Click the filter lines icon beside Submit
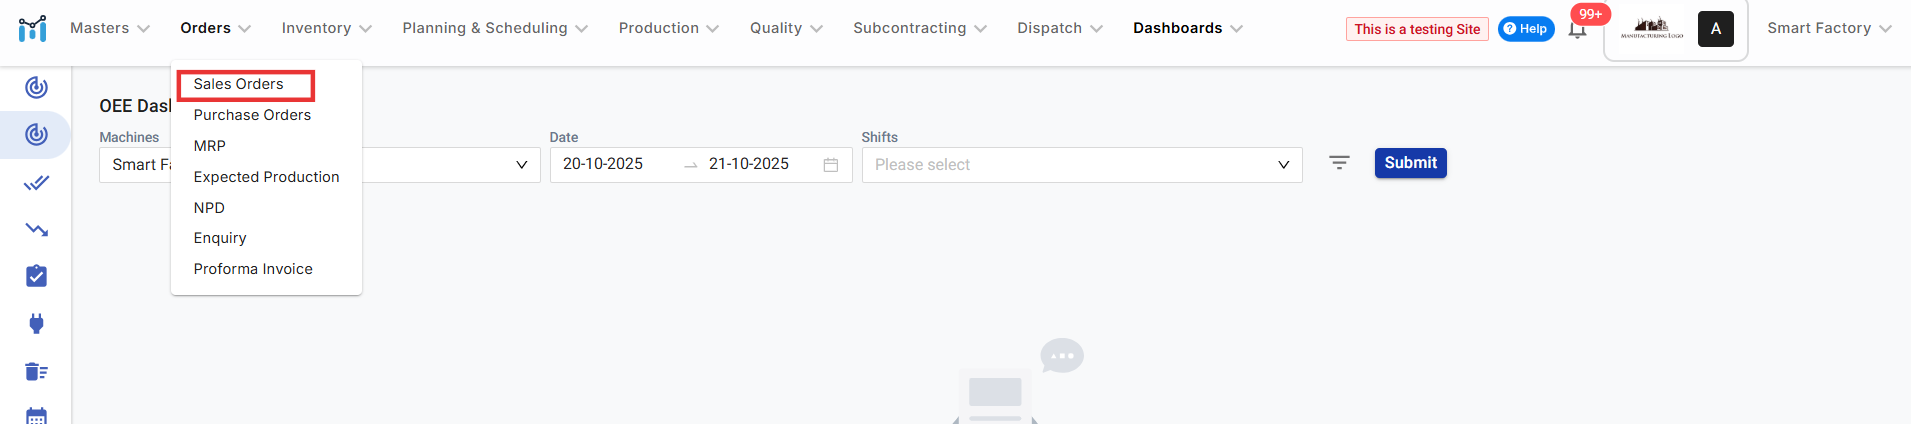The image size is (1911, 424). coord(1339,162)
